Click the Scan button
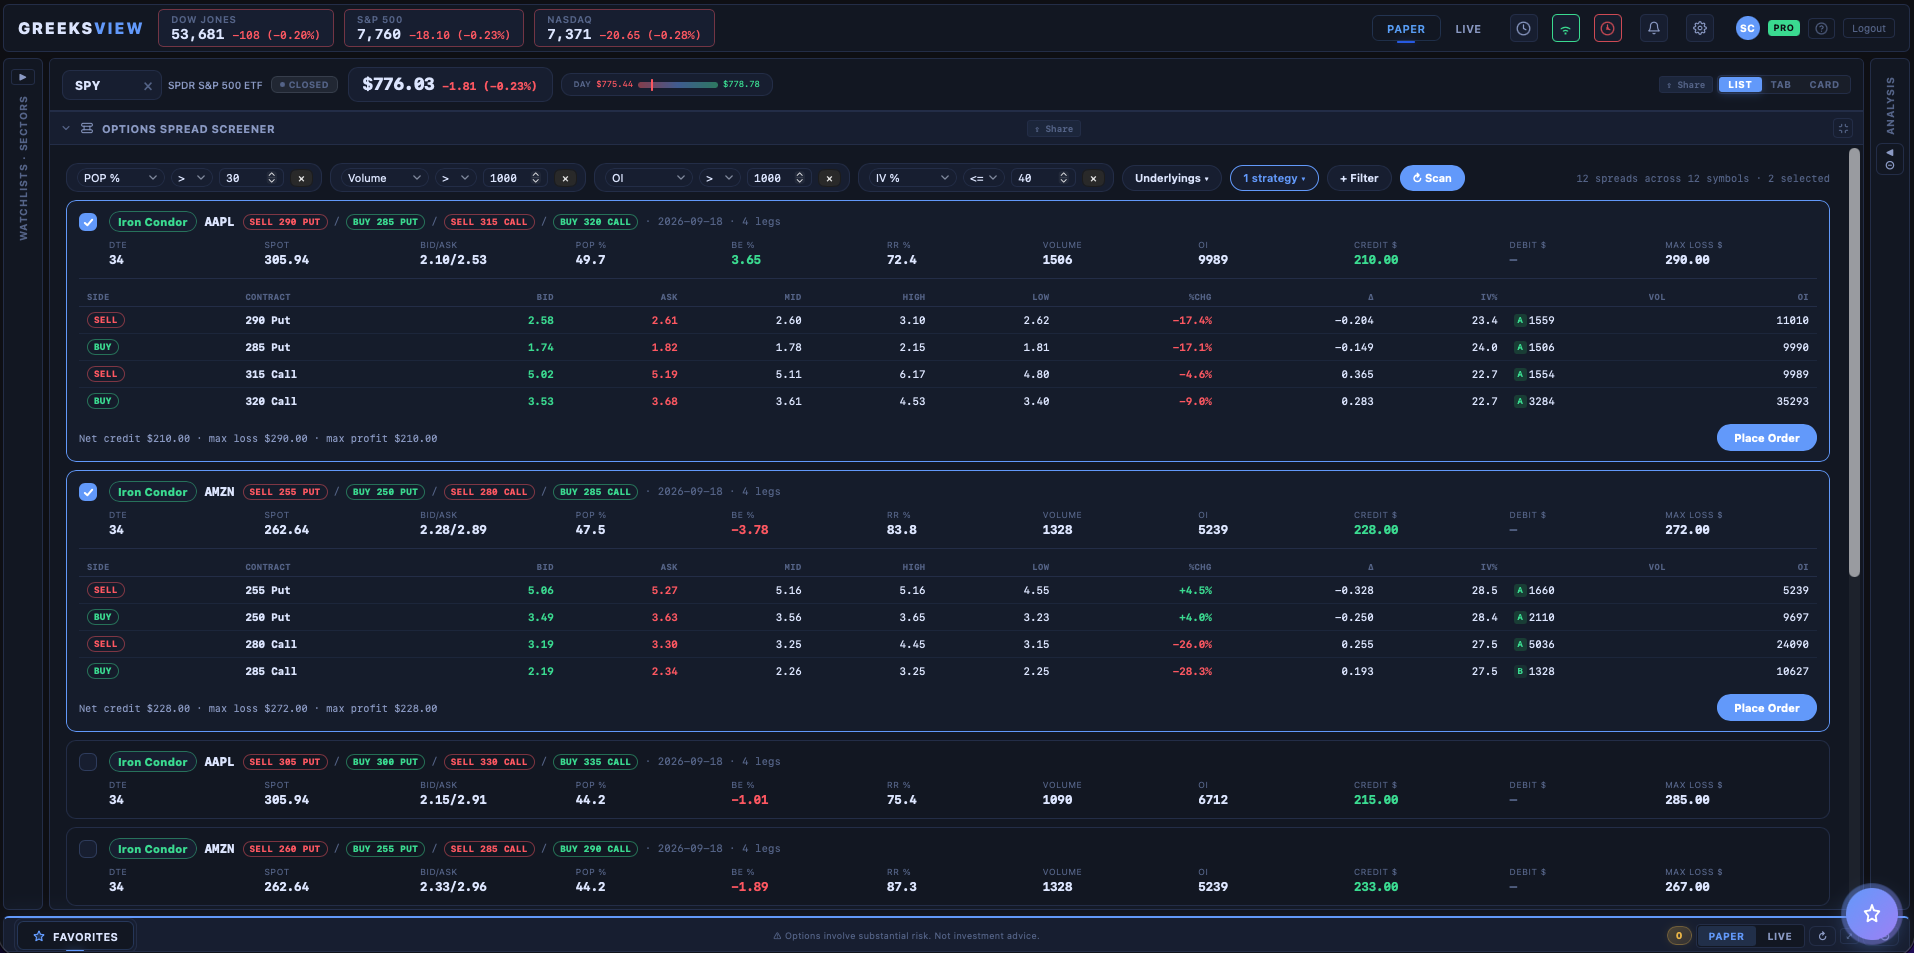Image resolution: width=1914 pixels, height=953 pixels. (1432, 178)
